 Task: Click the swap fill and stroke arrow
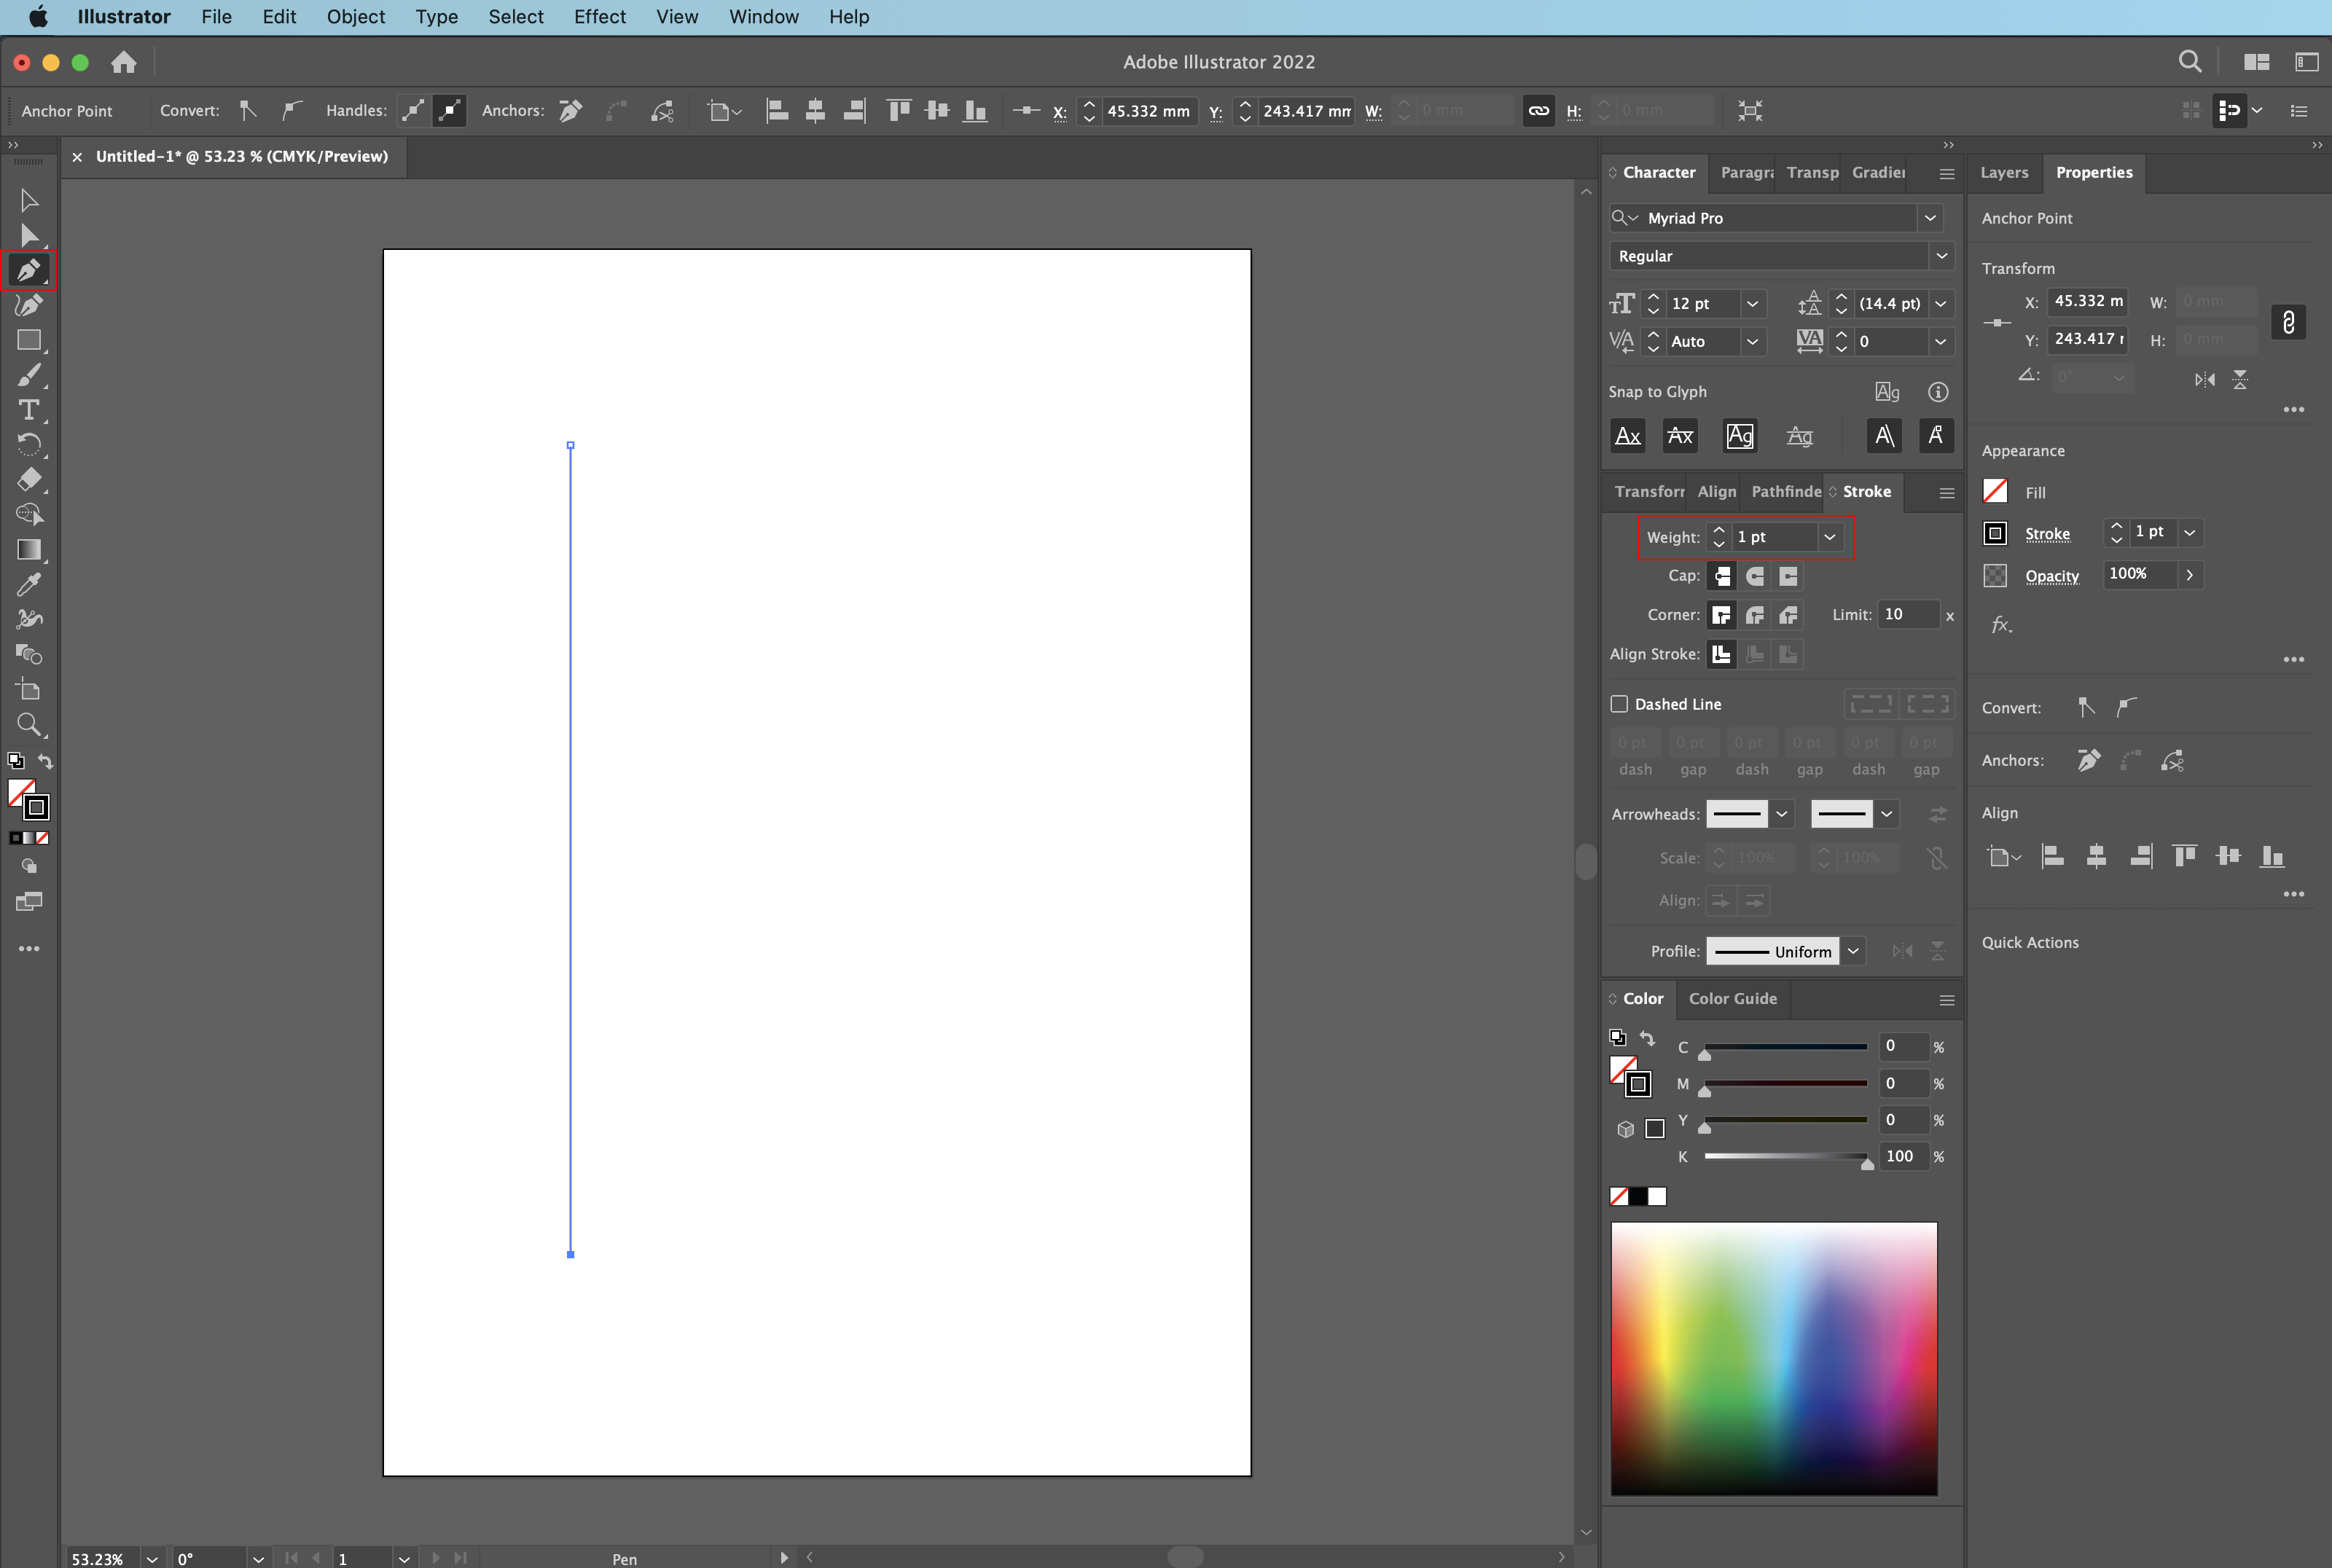(46, 761)
